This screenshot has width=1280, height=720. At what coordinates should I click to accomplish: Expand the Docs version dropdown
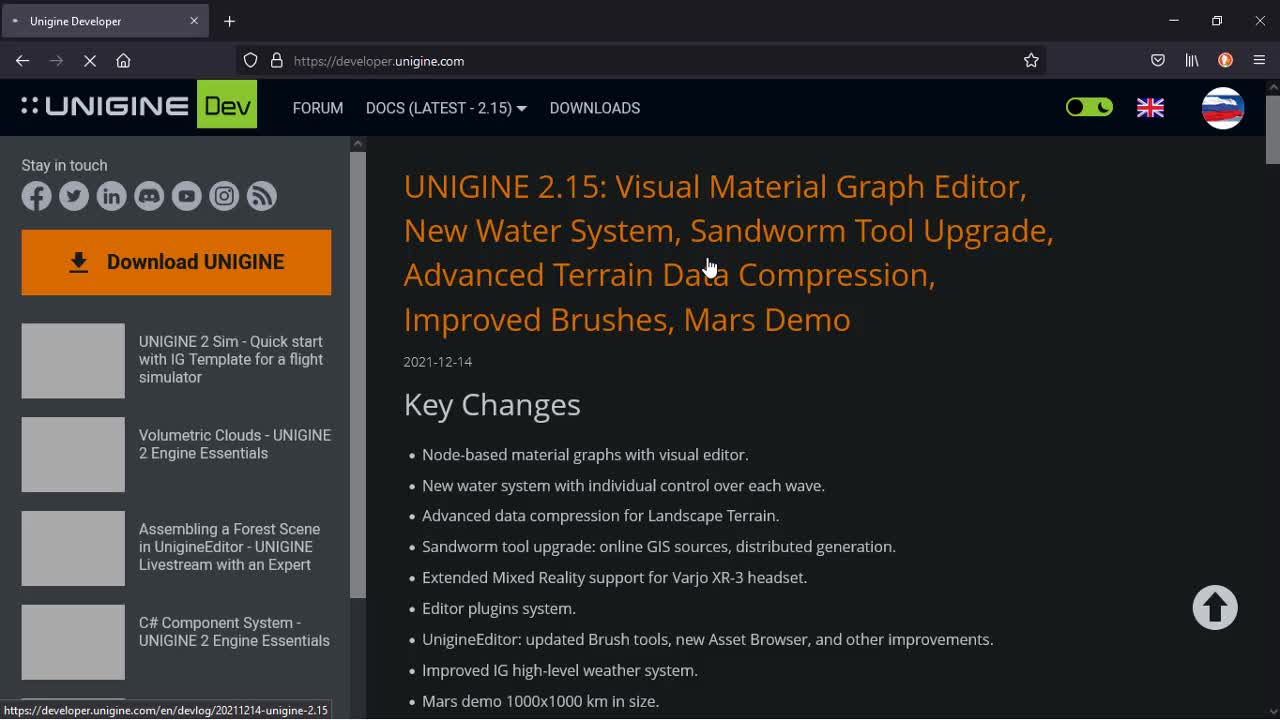coord(446,108)
